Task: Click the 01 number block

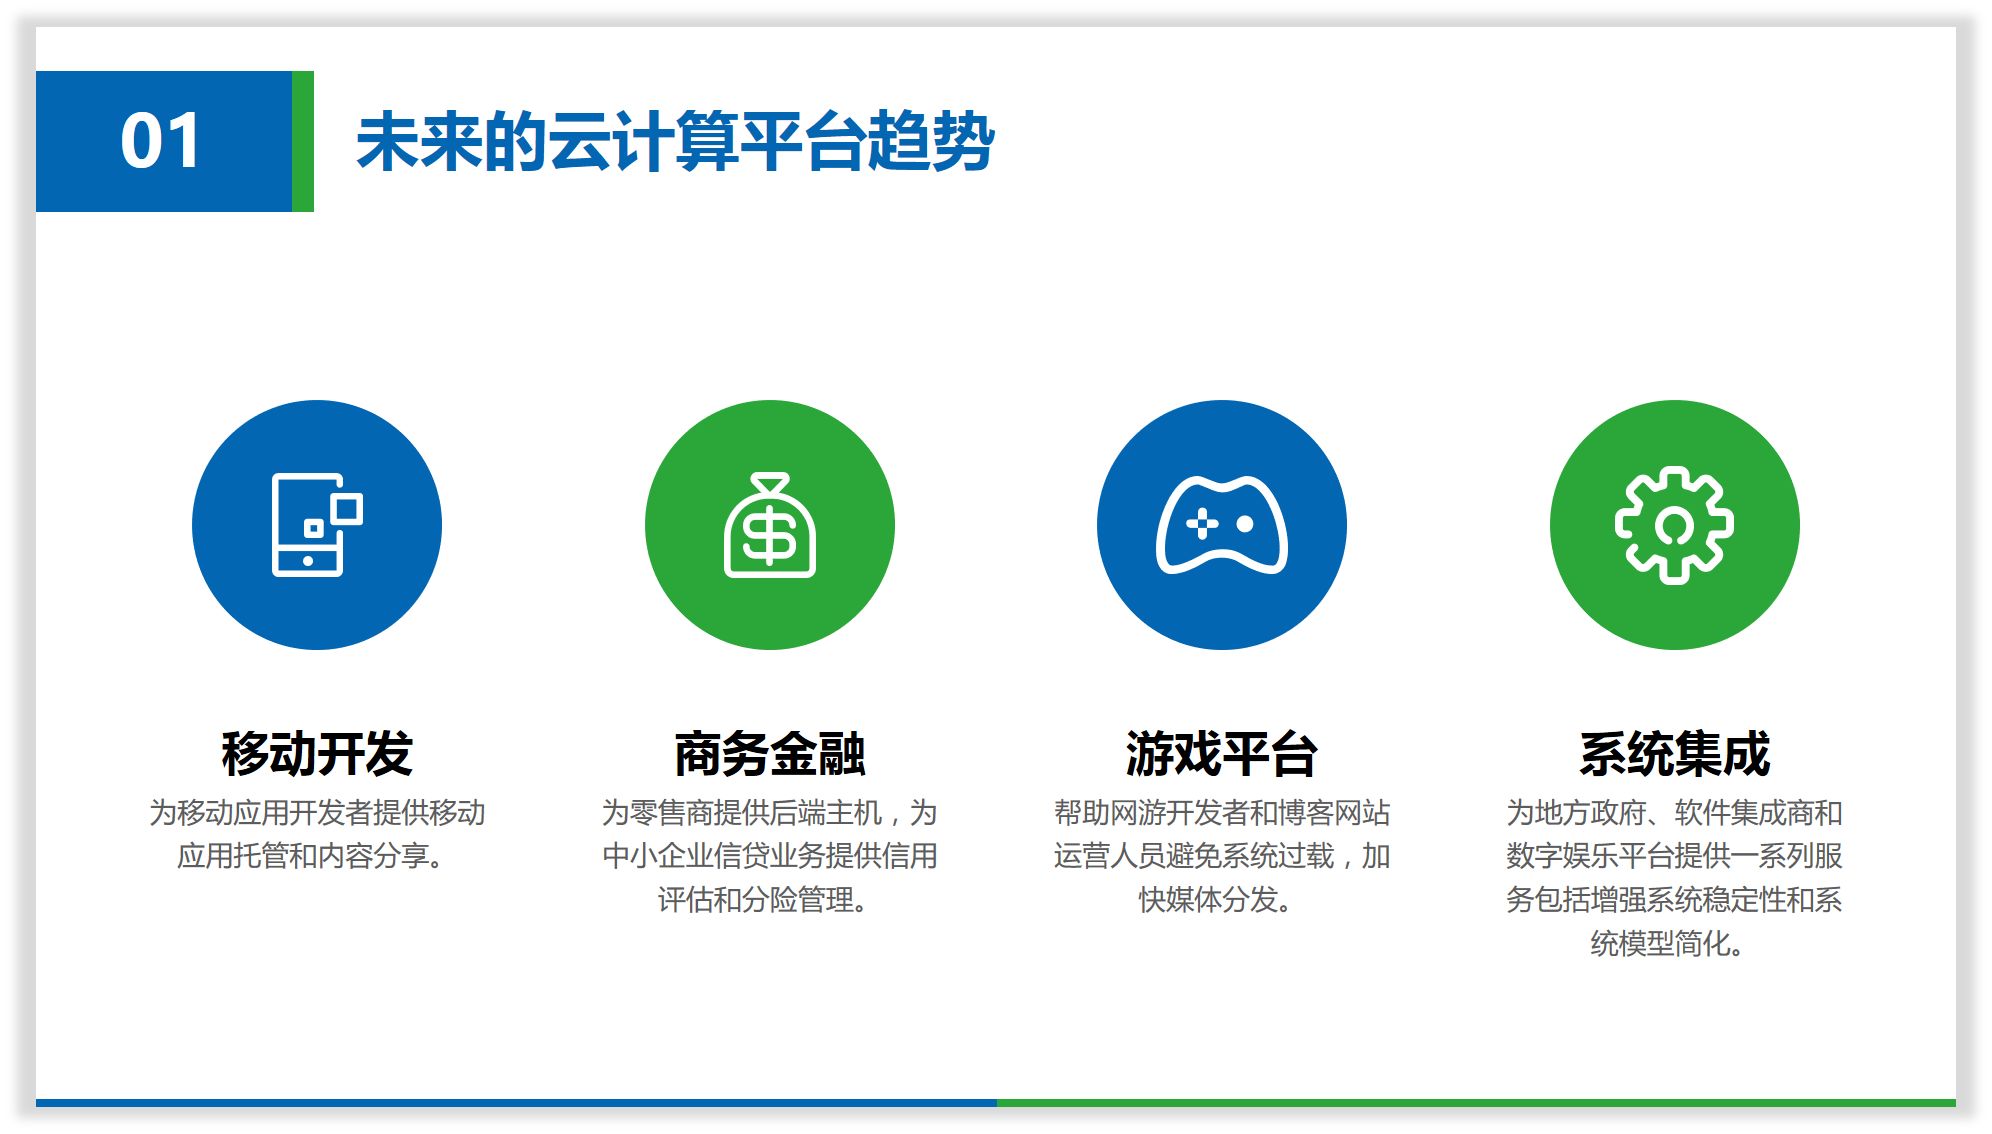Action: (162, 141)
